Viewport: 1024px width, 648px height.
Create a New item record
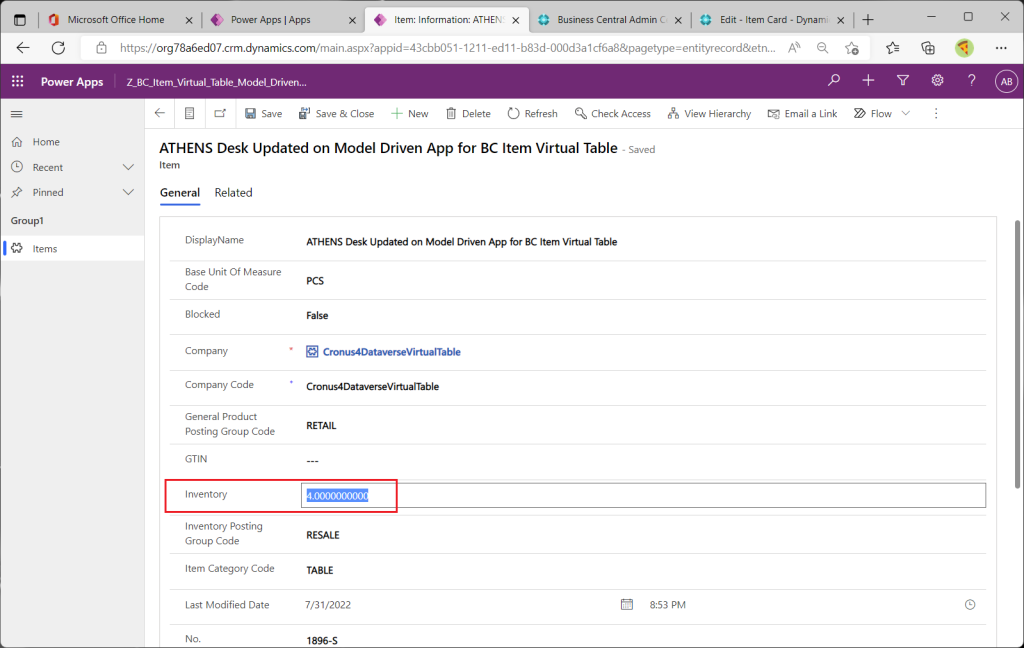[409, 114]
